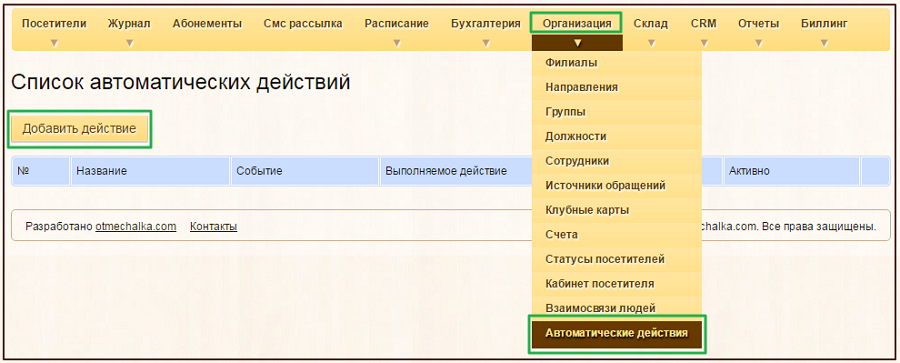Choose Должности from the dropdown

(x=617, y=136)
